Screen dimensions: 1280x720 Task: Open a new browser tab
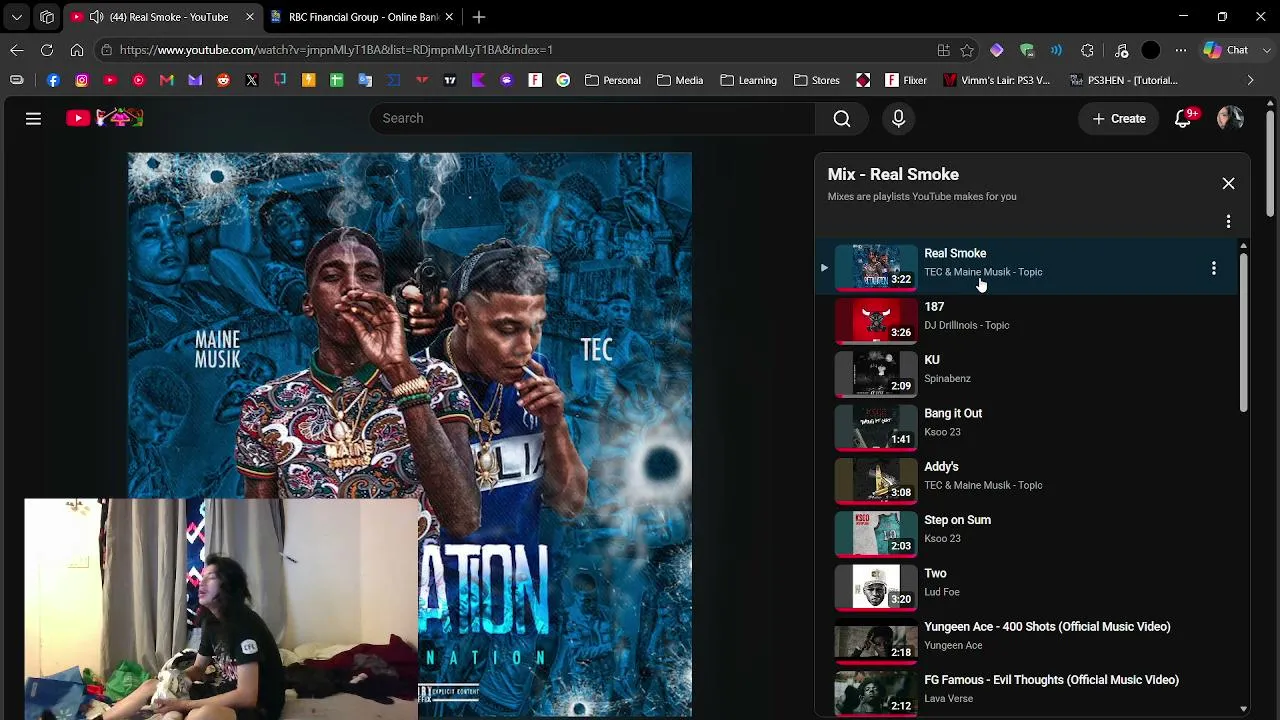pos(479,17)
